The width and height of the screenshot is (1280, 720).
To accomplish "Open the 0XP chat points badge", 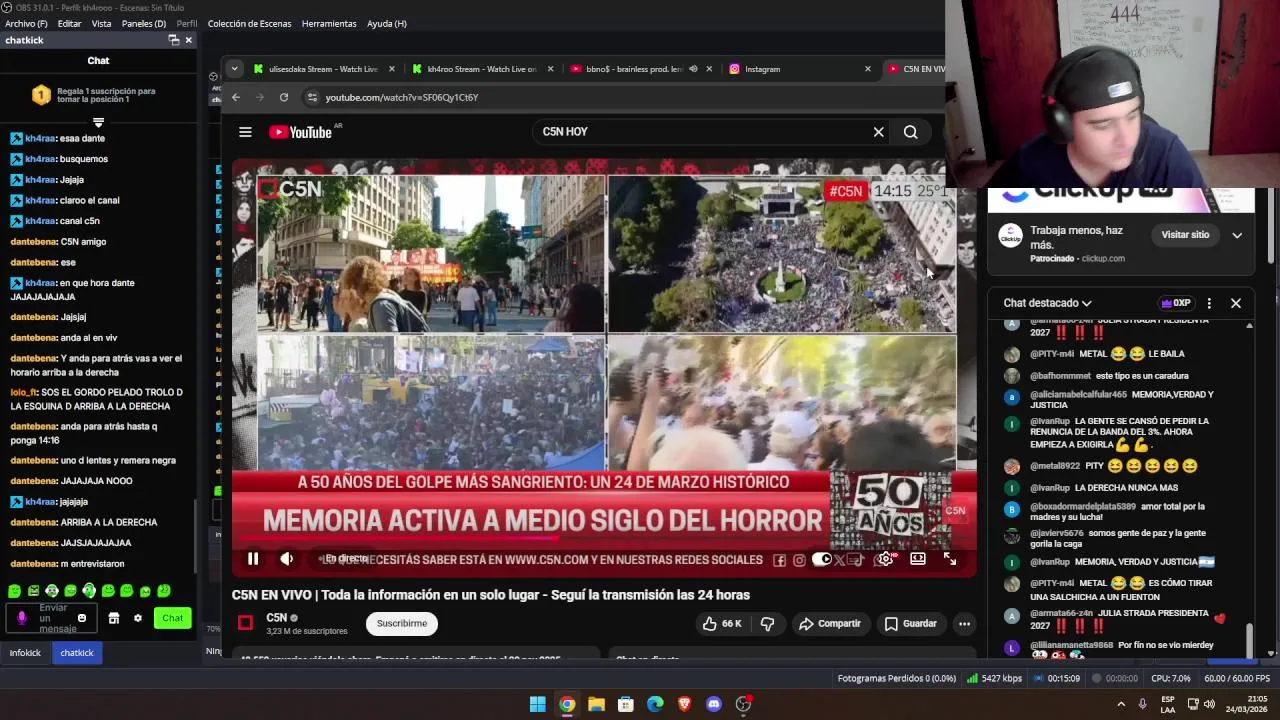I will (x=1176, y=303).
